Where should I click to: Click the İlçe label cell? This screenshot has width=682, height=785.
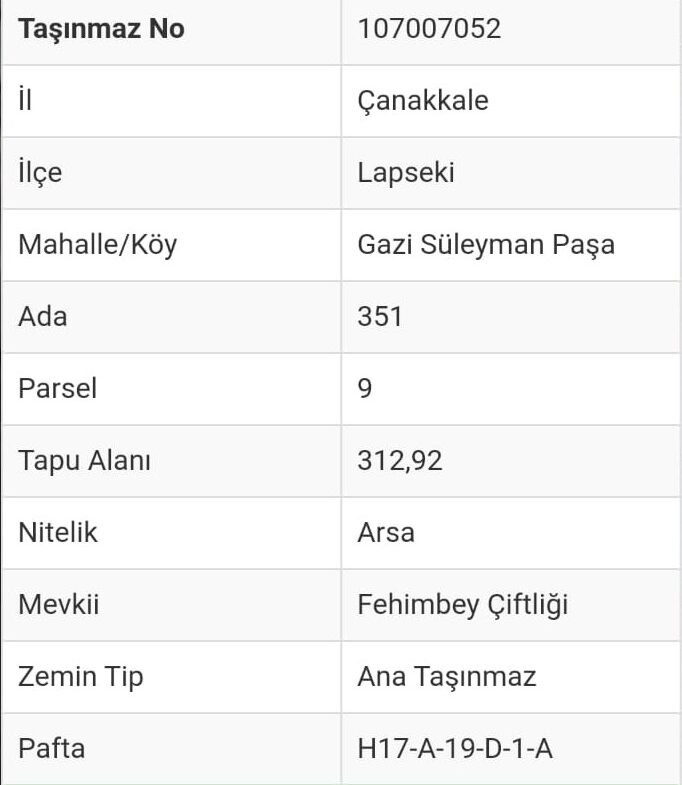pyautogui.click(x=40, y=173)
